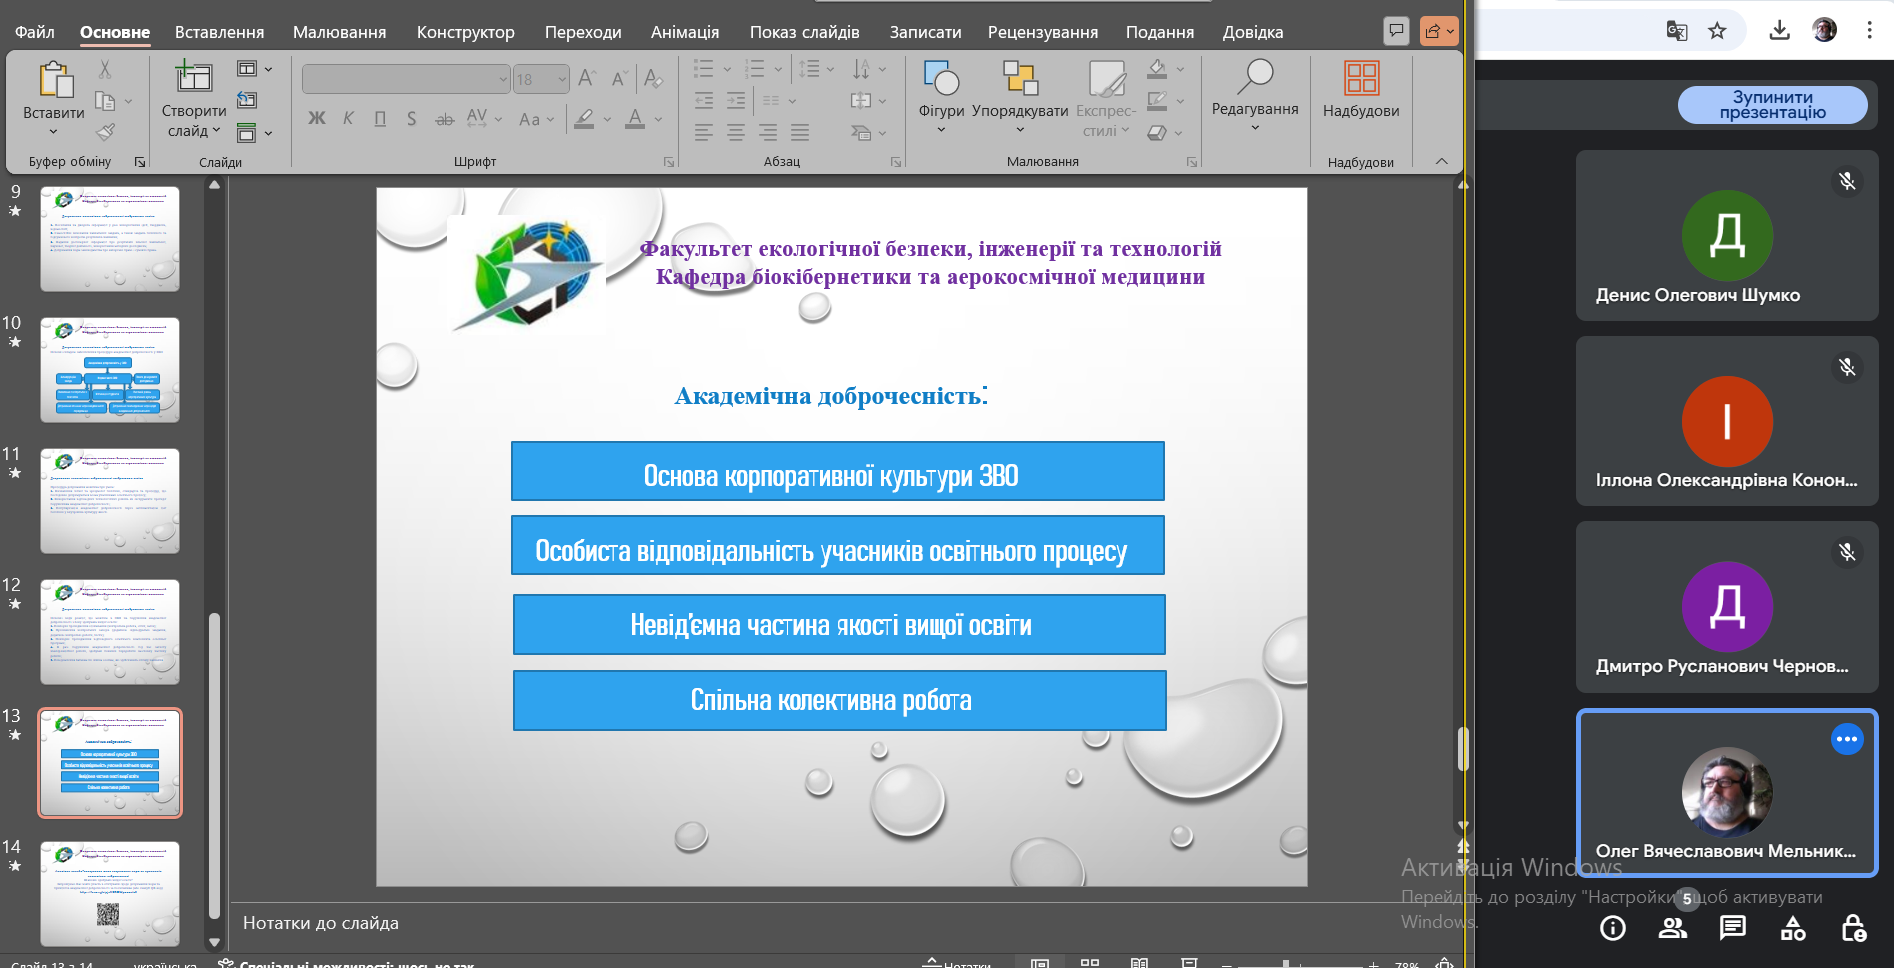Open the Arrange (Упорядкувати) tool

pos(1019,79)
